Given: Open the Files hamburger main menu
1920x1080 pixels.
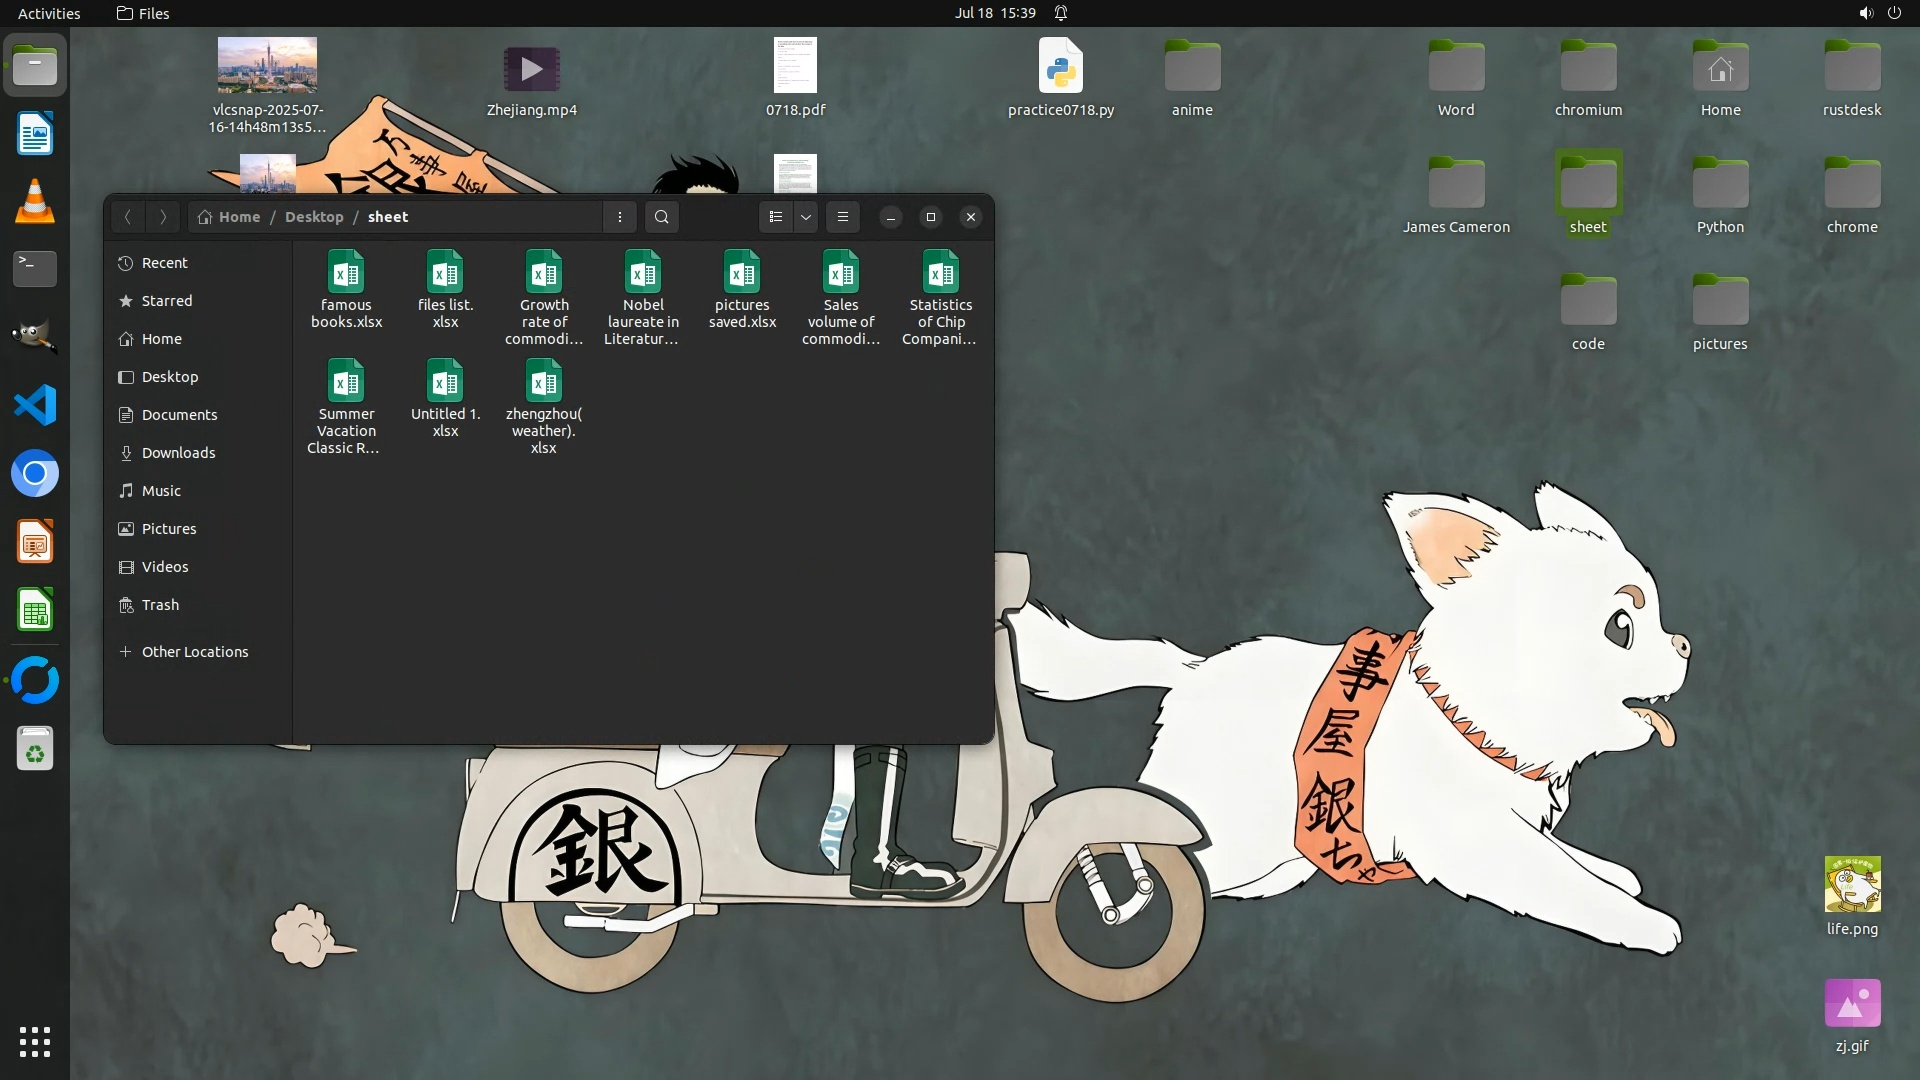Looking at the screenshot, I should [x=843, y=217].
